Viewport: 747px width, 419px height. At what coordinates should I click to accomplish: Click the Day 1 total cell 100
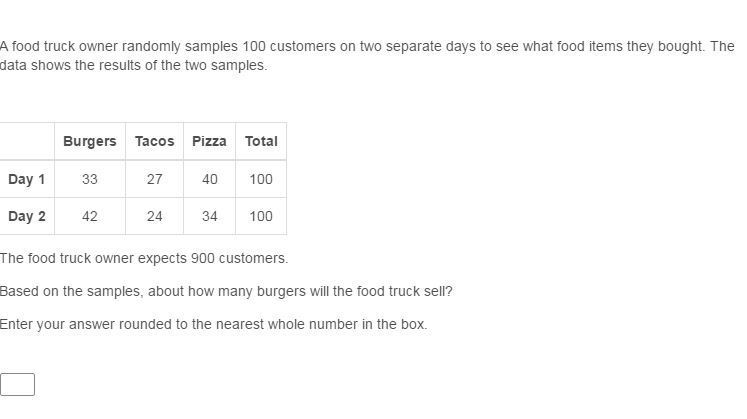click(x=261, y=179)
